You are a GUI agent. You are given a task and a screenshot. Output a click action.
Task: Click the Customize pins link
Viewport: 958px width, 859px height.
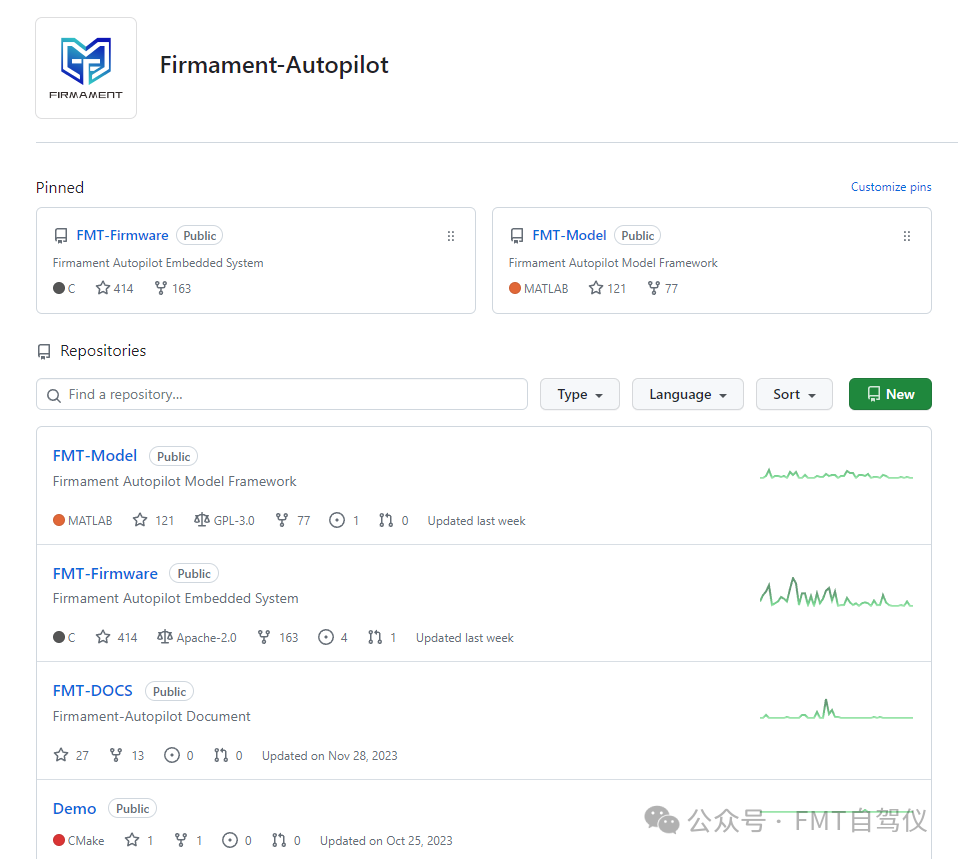(890, 187)
